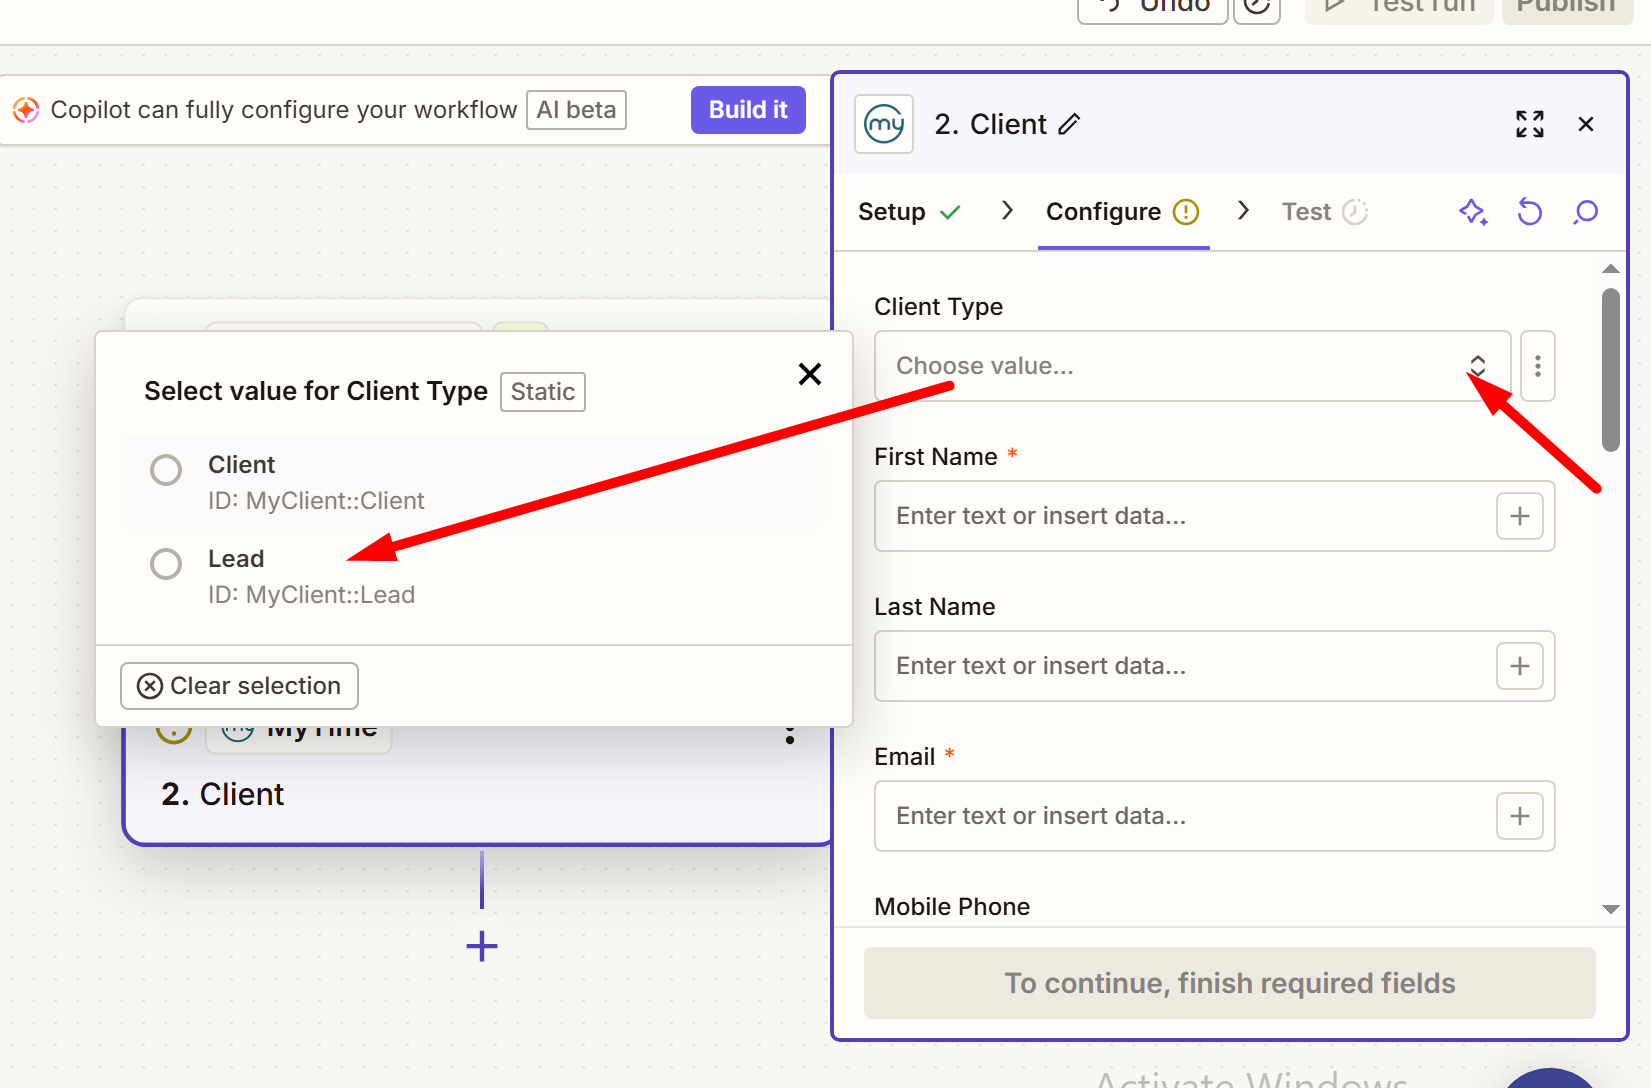Click the Copilot sparkle icon in banner
Image resolution: width=1651 pixels, height=1088 pixels.
[26, 110]
